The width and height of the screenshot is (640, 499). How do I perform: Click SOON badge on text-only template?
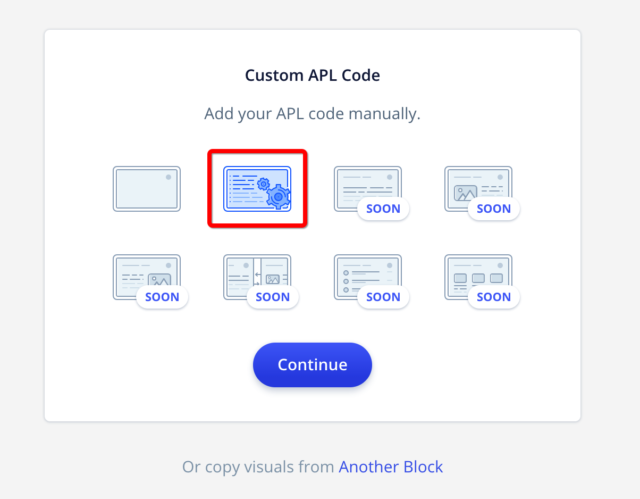click(383, 208)
